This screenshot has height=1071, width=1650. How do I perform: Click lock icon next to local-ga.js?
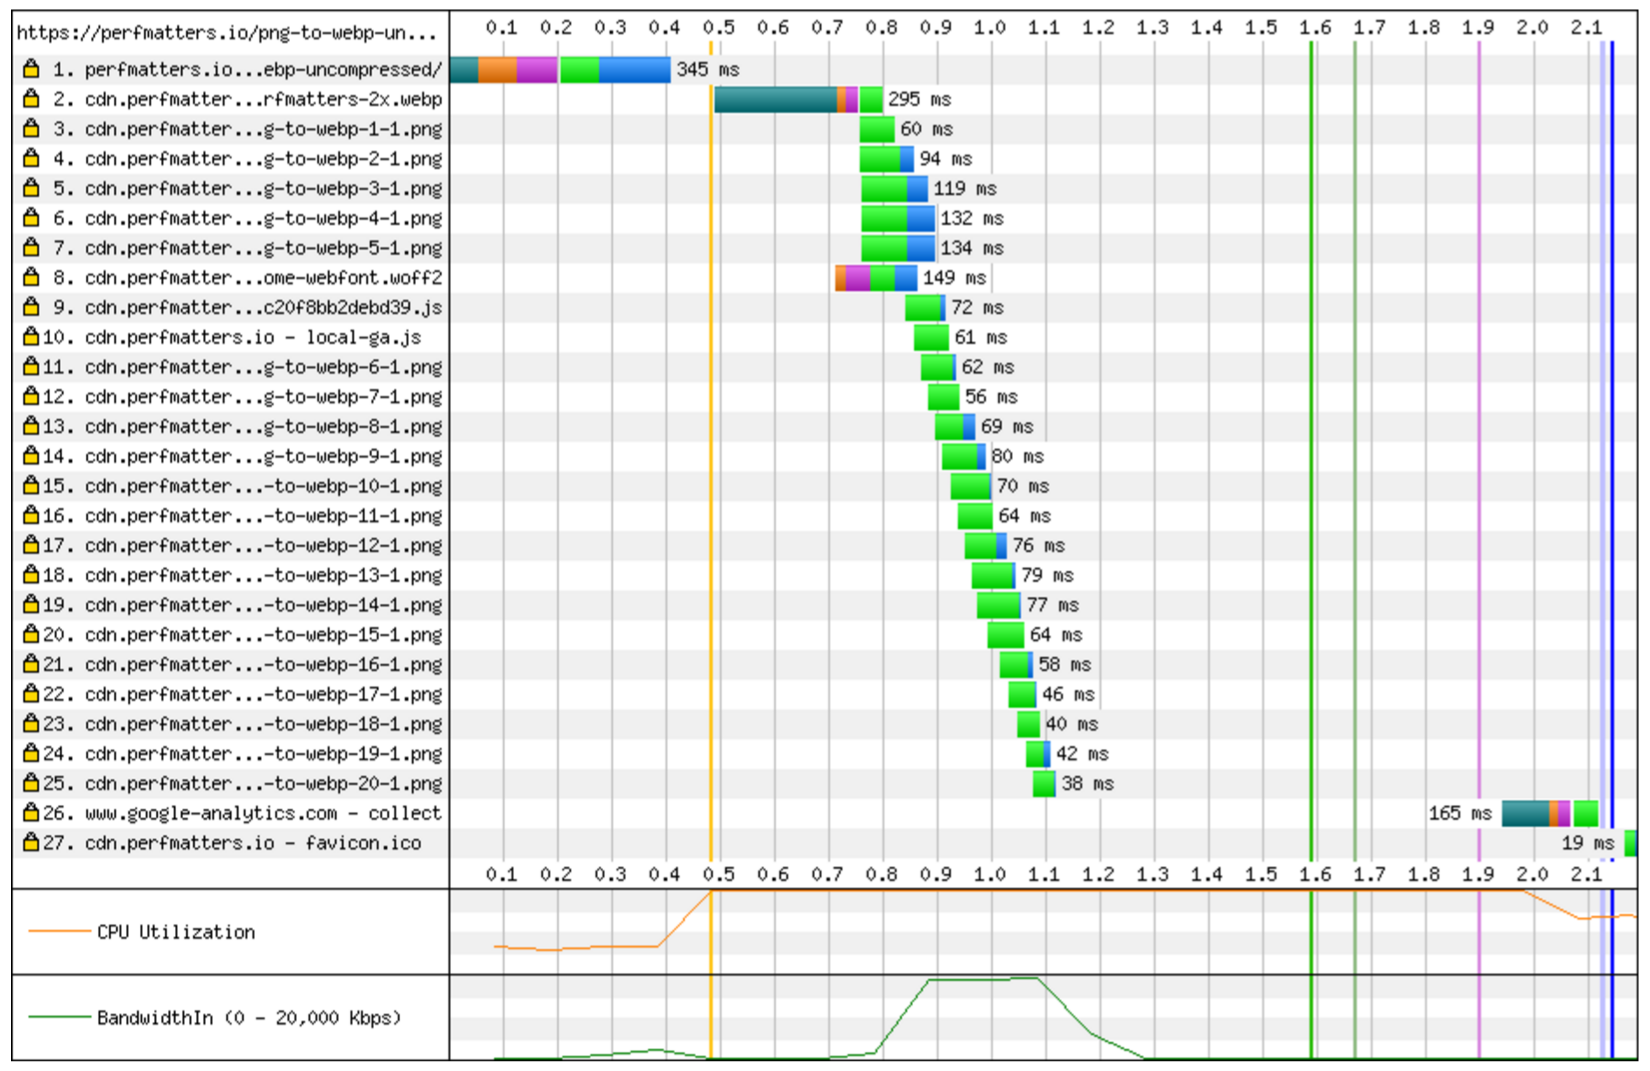tap(31, 337)
